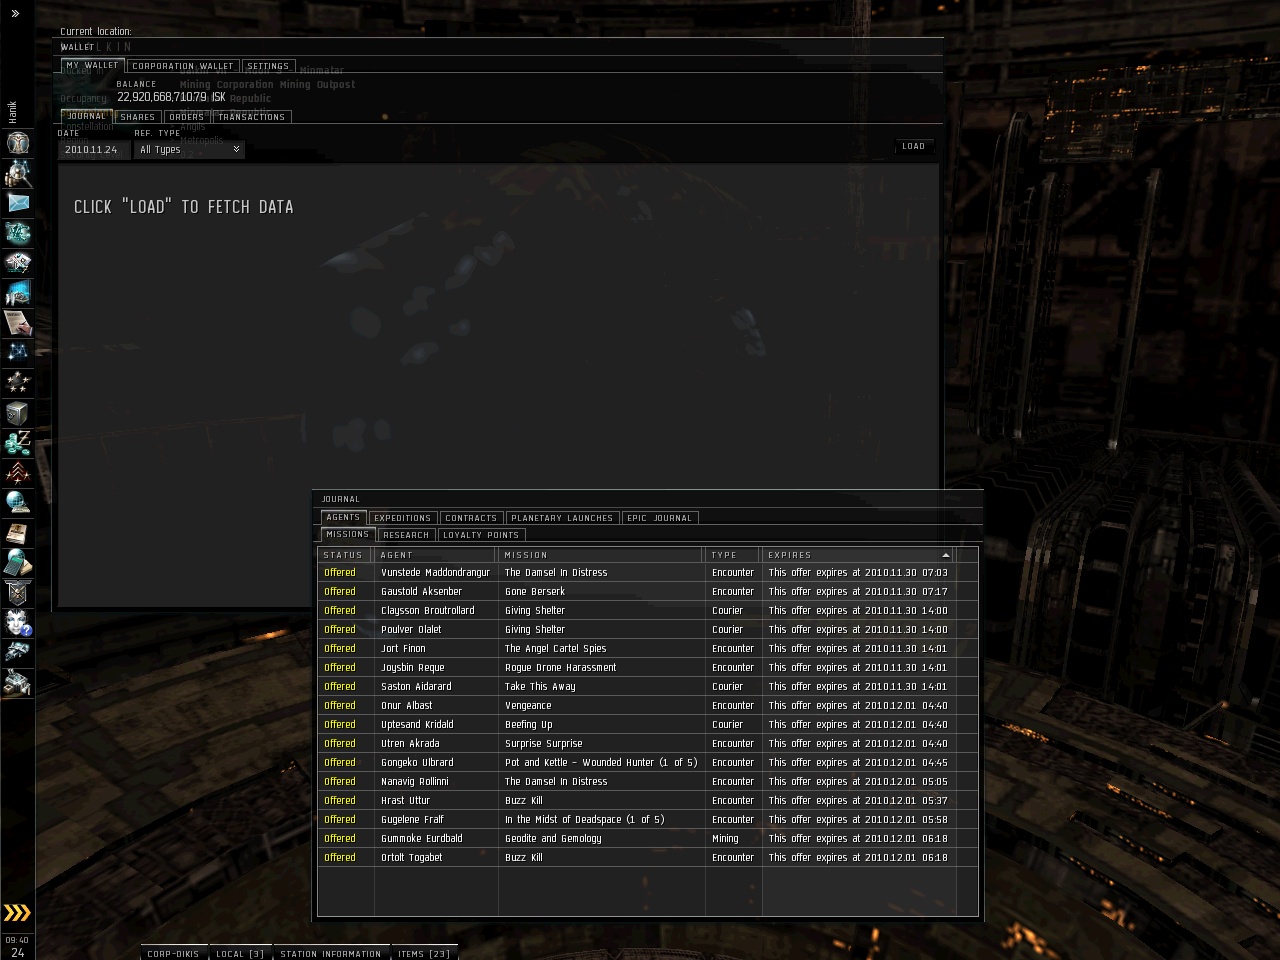Viewport: 1280px width, 960px height.
Task: Sort by the Mission column header
Action: click(x=602, y=555)
